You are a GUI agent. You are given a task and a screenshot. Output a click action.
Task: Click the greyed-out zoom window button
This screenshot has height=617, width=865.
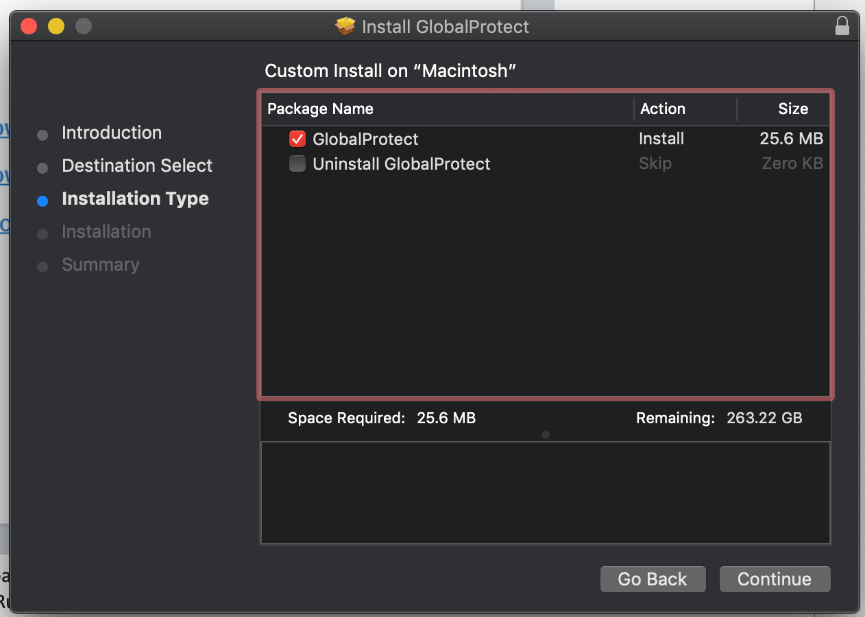pos(83,26)
